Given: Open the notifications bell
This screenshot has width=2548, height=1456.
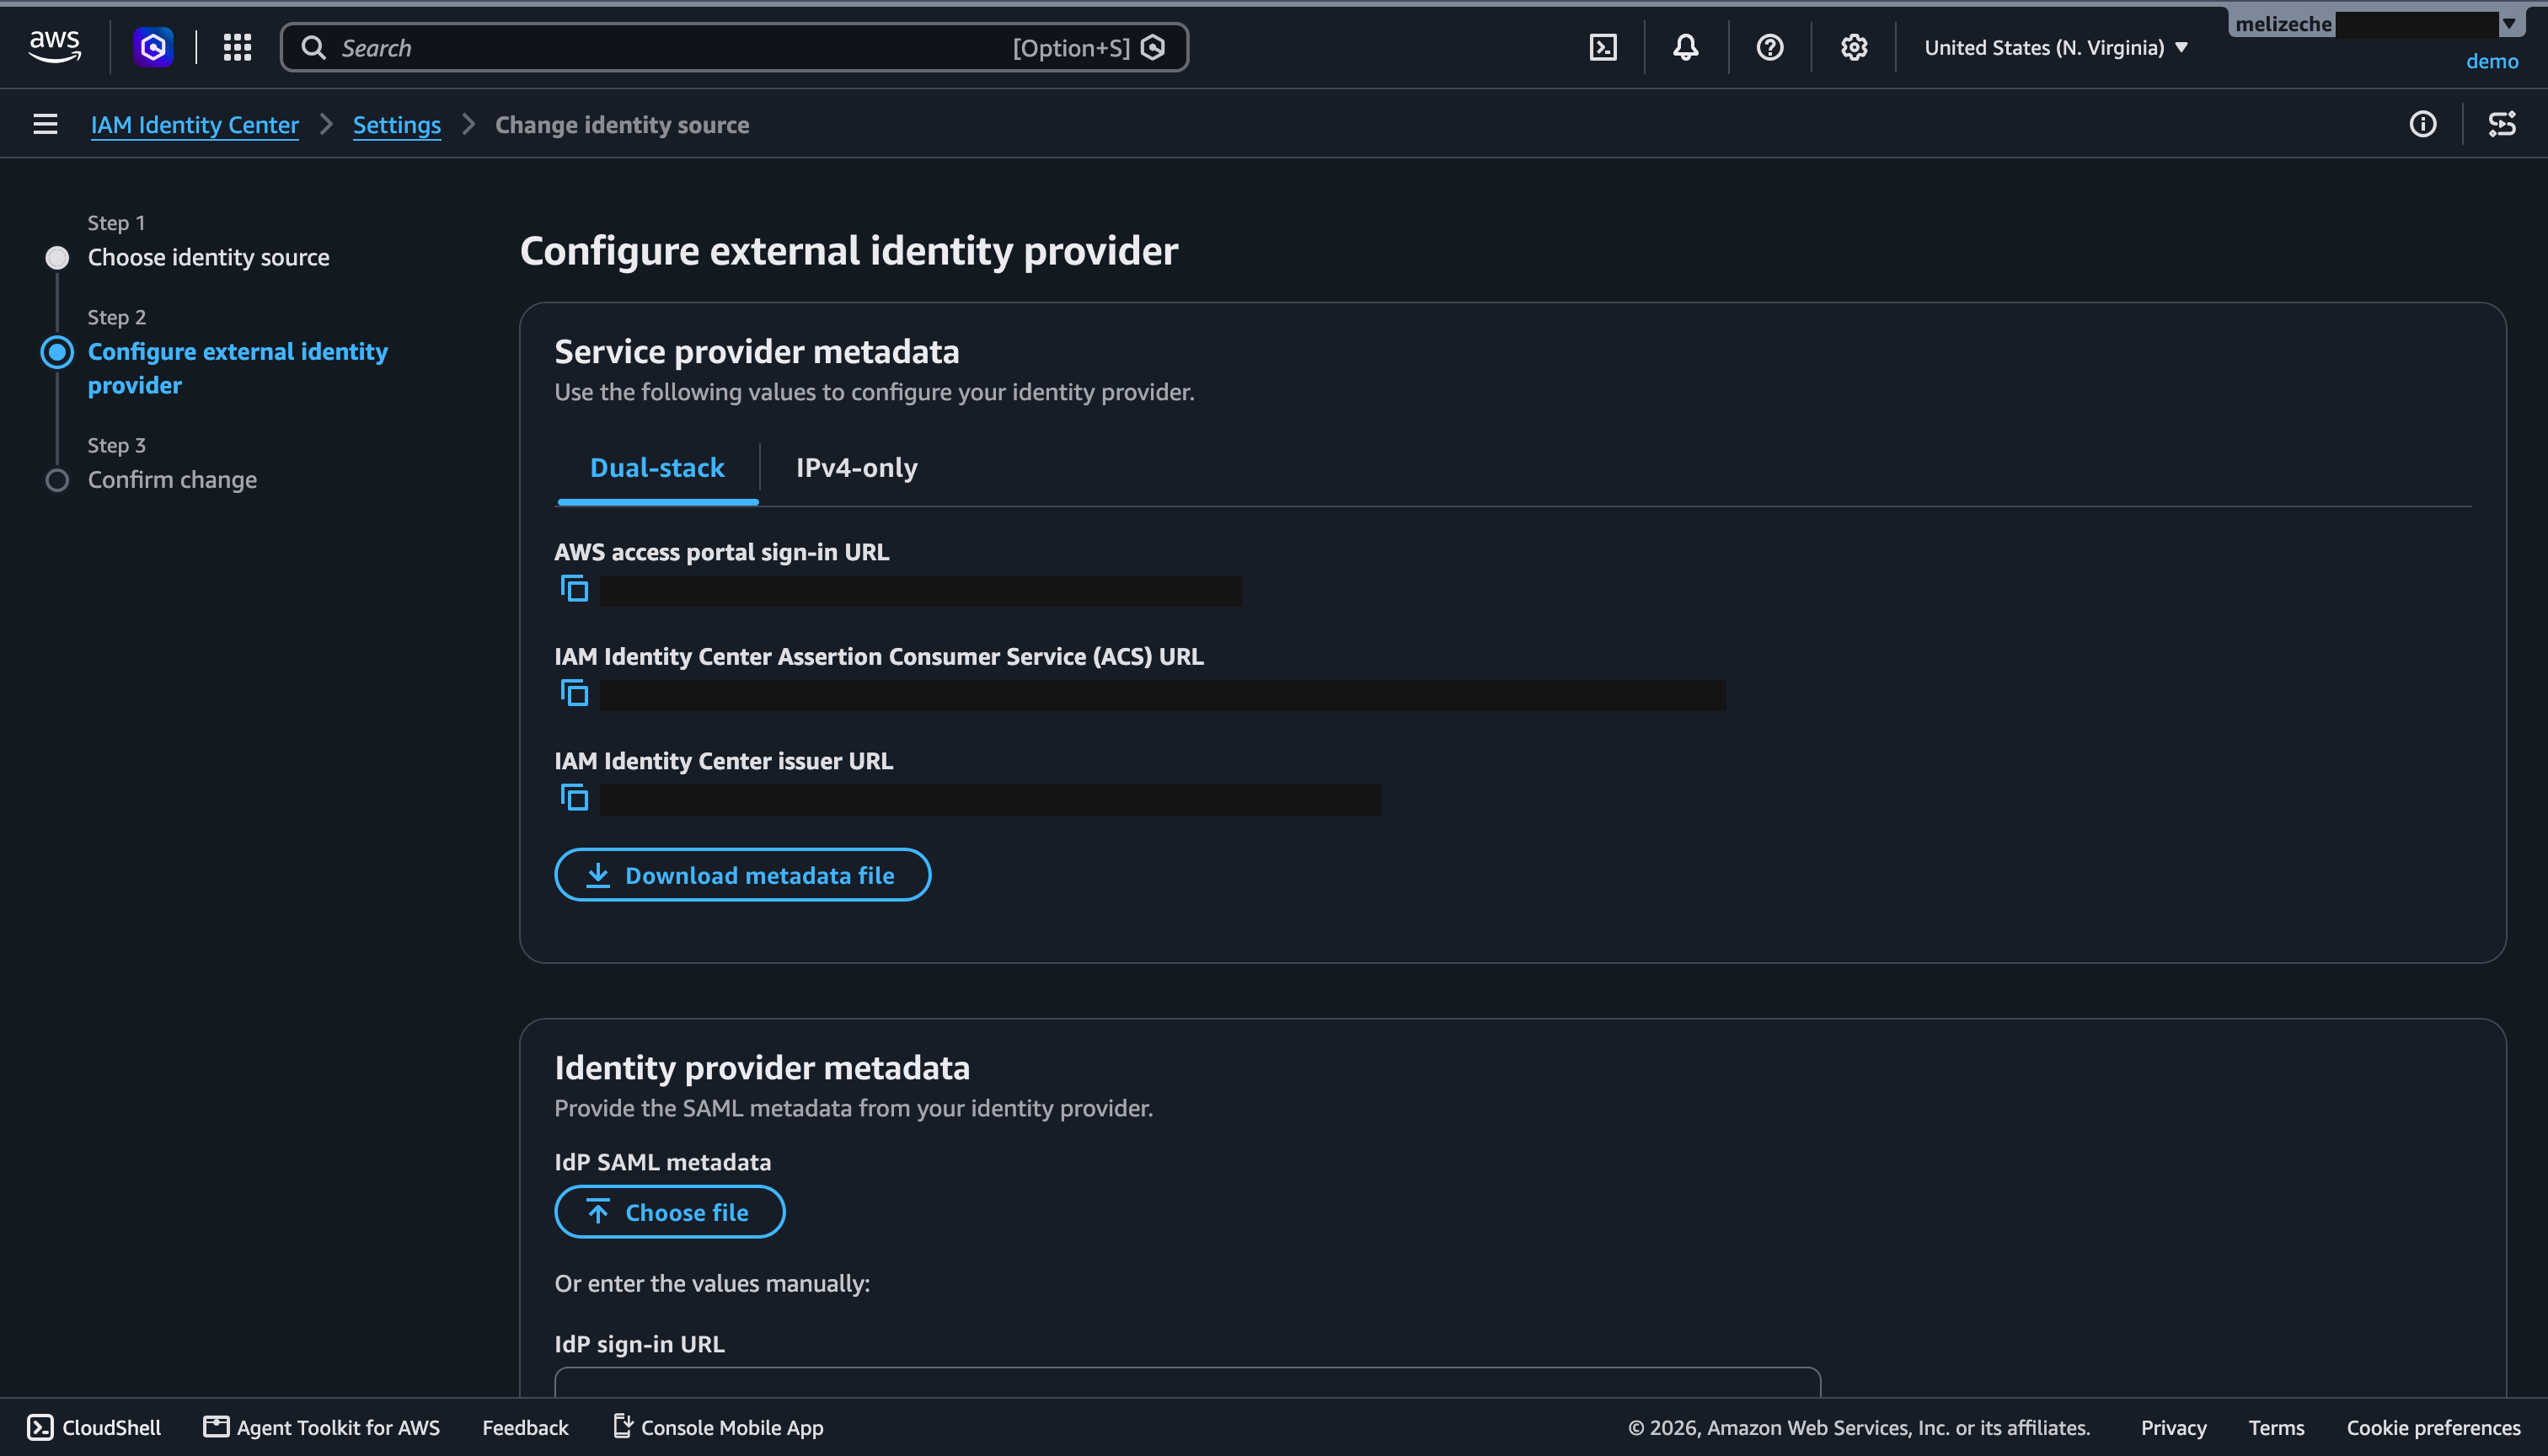Looking at the screenshot, I should pos(1686,47).
